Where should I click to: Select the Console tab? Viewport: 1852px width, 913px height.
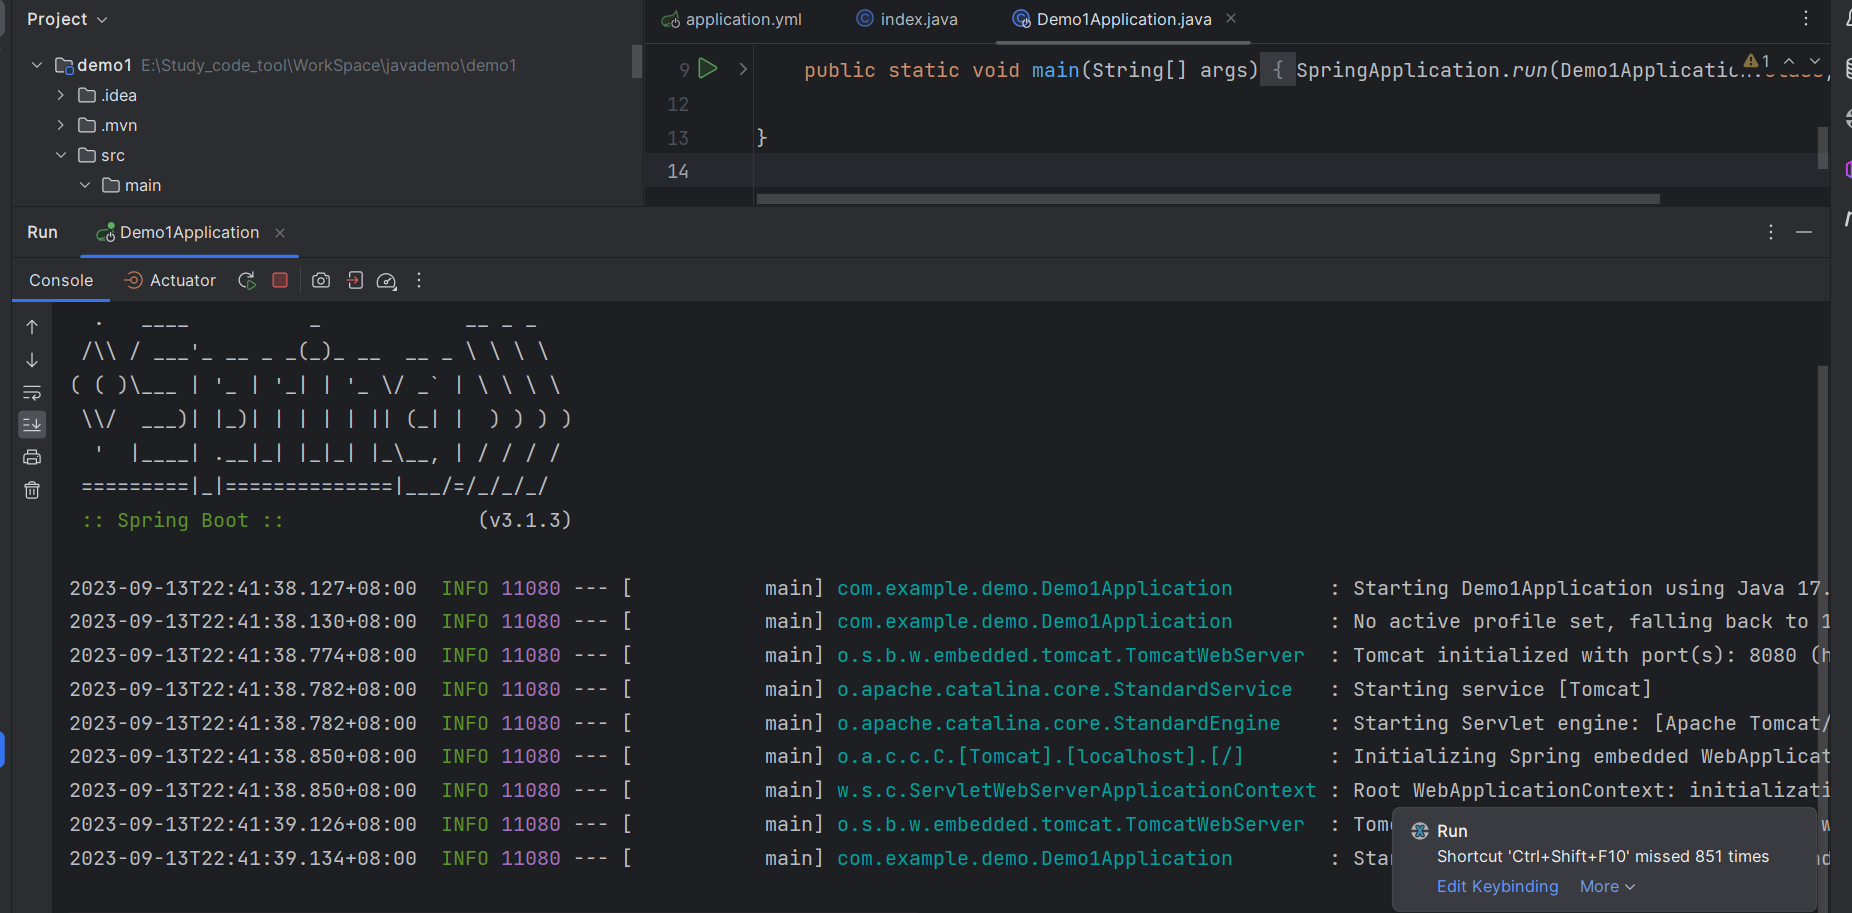[61, 281]
